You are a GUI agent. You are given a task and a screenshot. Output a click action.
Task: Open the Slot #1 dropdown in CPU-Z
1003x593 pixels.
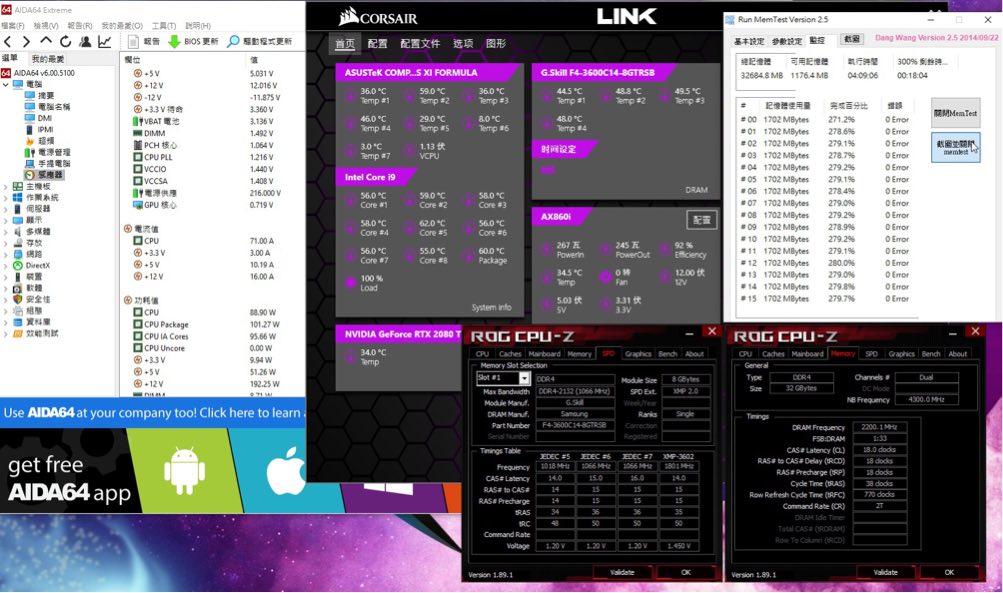(x=525, y=378)
